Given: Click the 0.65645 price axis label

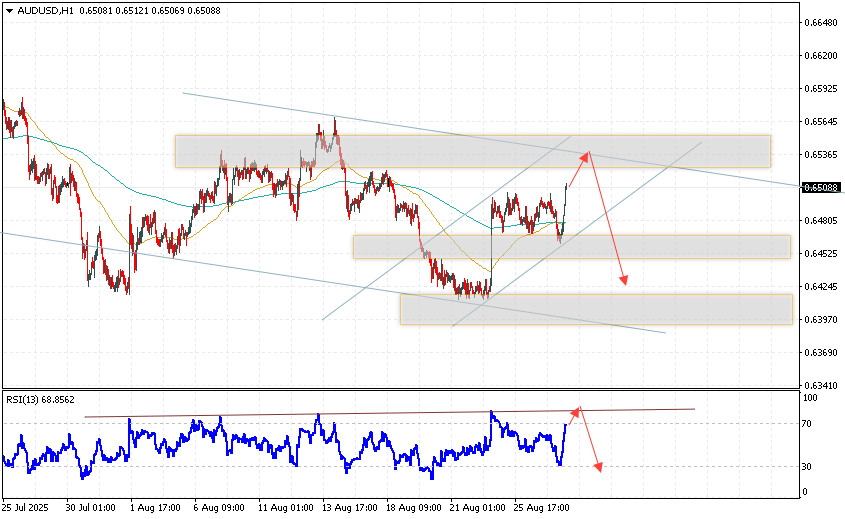Looking at the screenshot, I should click(x=821, y=122).
